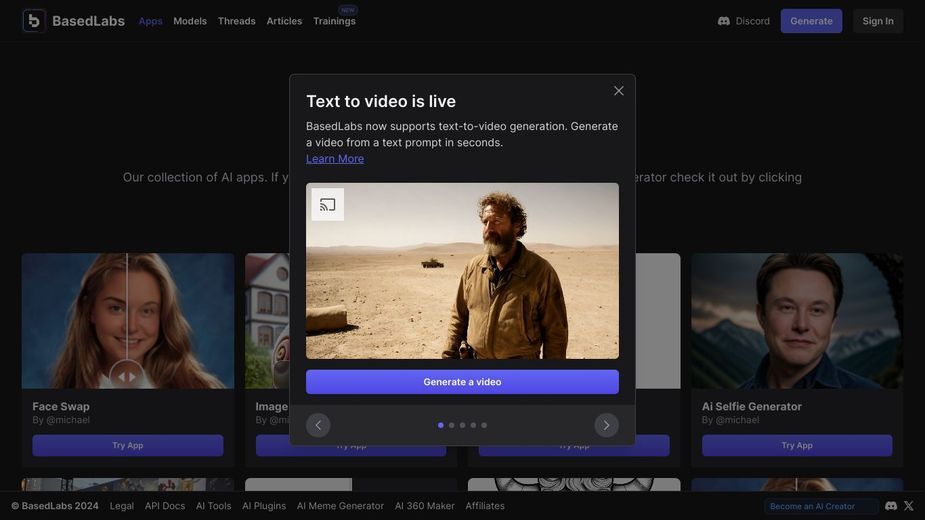Select the second carousel dot
This screenshot has height=520, width=925.
pos(451,425)
